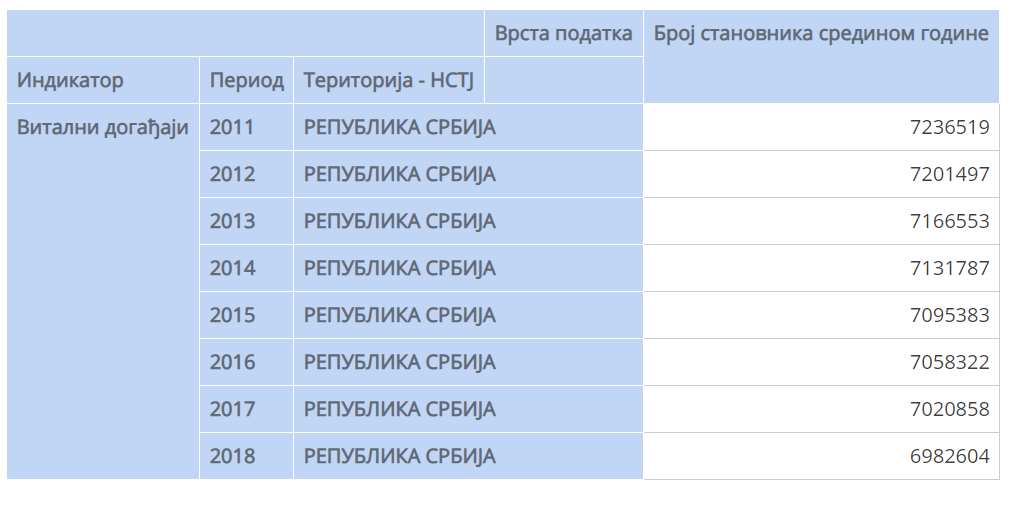Viewport: 1010px width, 513px height.
Task: Click the year 2013 cell
Action: 232,221
